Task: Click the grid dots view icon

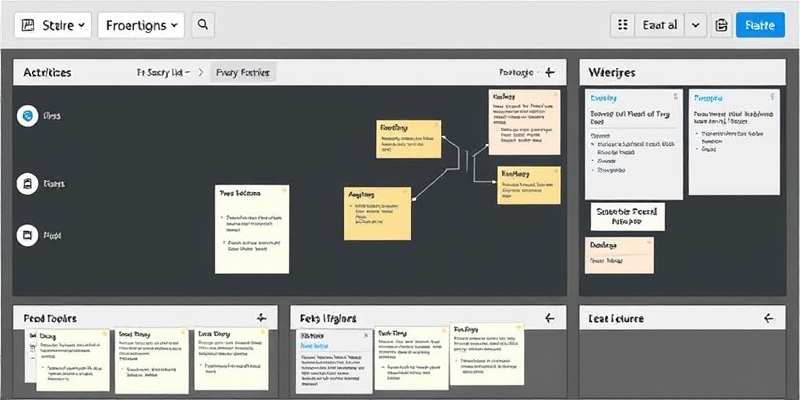Action: [623, 26]
